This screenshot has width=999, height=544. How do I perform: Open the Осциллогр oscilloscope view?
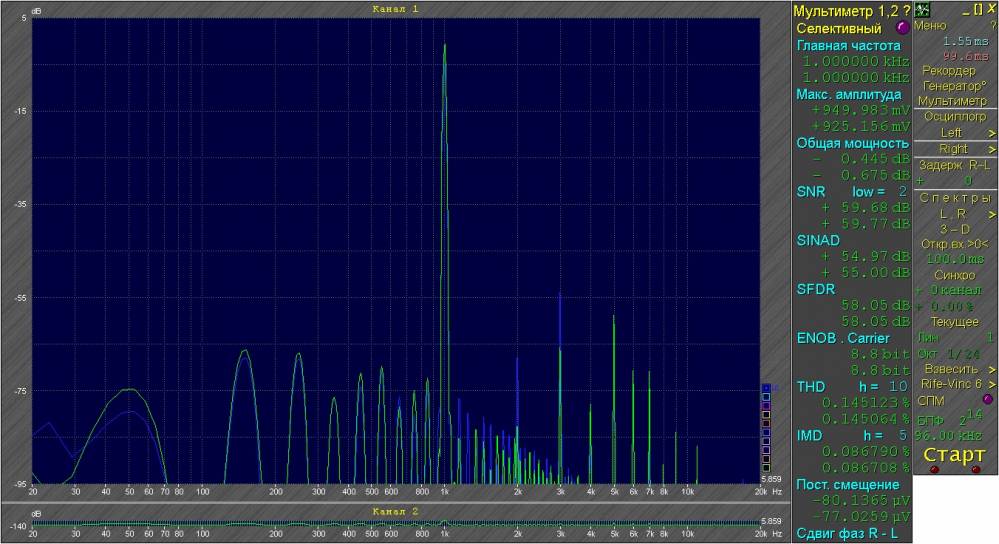pos(954,116)
